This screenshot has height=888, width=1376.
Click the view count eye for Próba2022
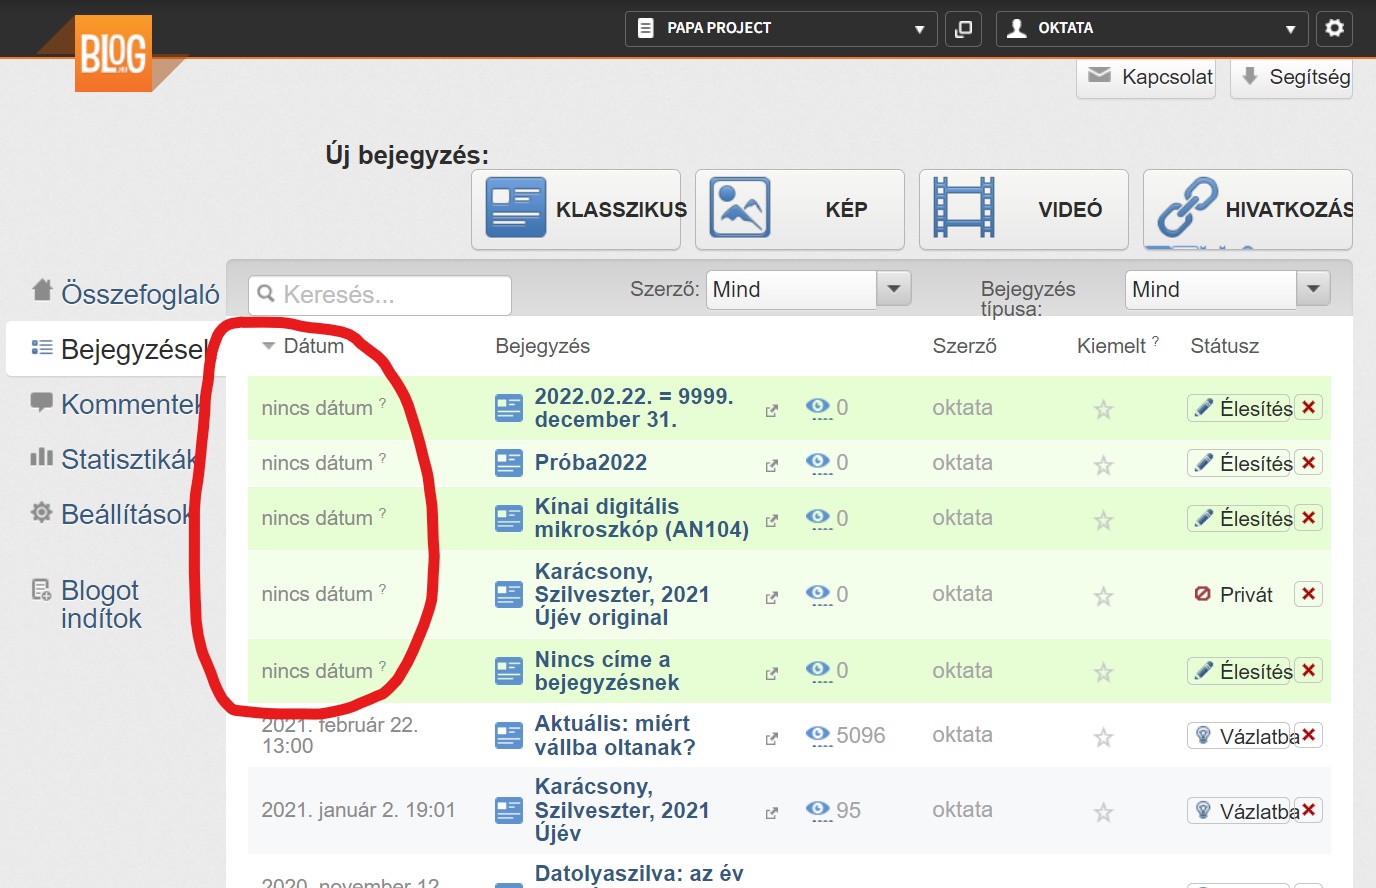tap(819, 462)
